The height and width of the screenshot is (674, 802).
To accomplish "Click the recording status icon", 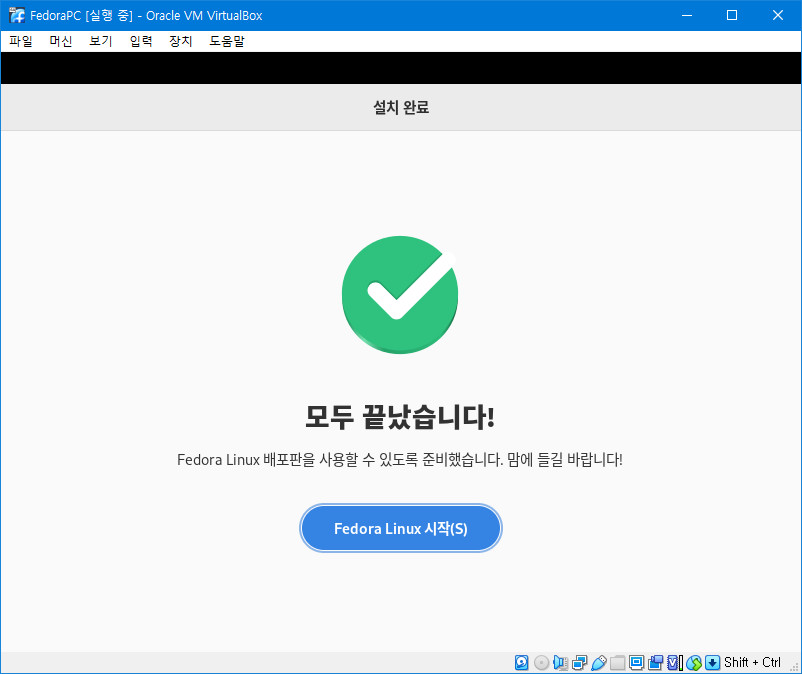I will coord(656,662).
